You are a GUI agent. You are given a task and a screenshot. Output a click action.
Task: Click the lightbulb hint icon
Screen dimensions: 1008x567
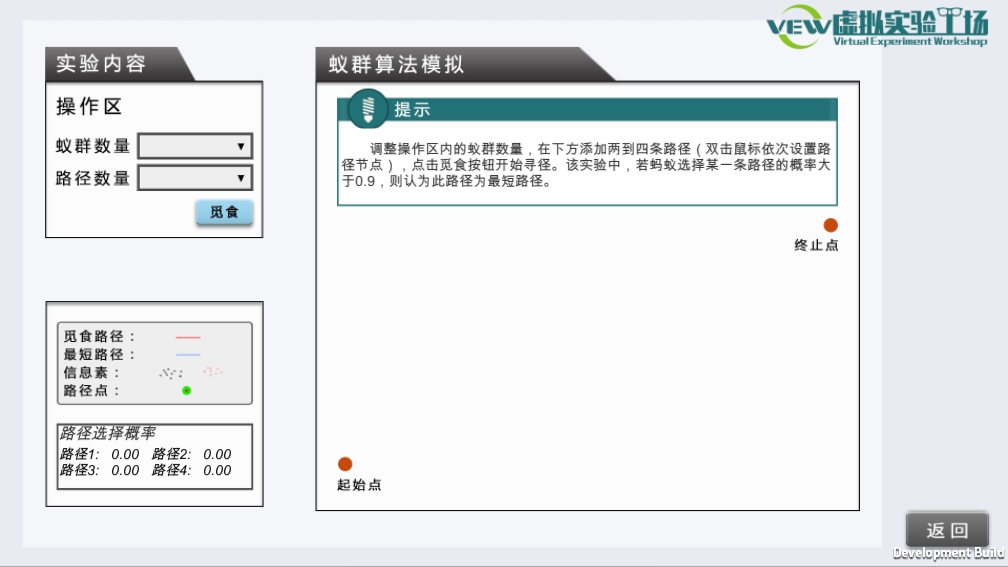tap(368, 108)
